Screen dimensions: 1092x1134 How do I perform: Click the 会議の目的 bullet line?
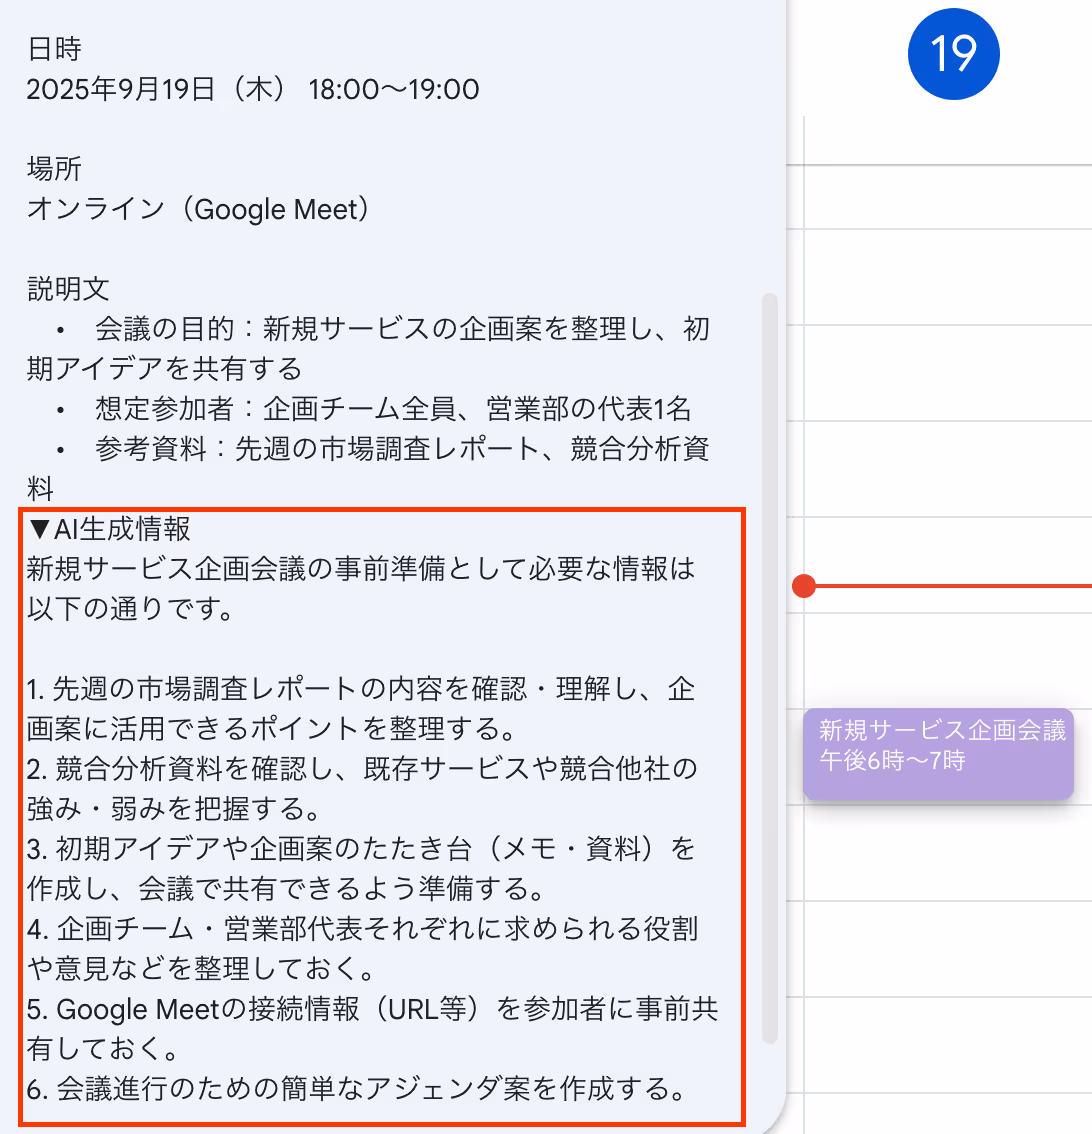(369, 349)
